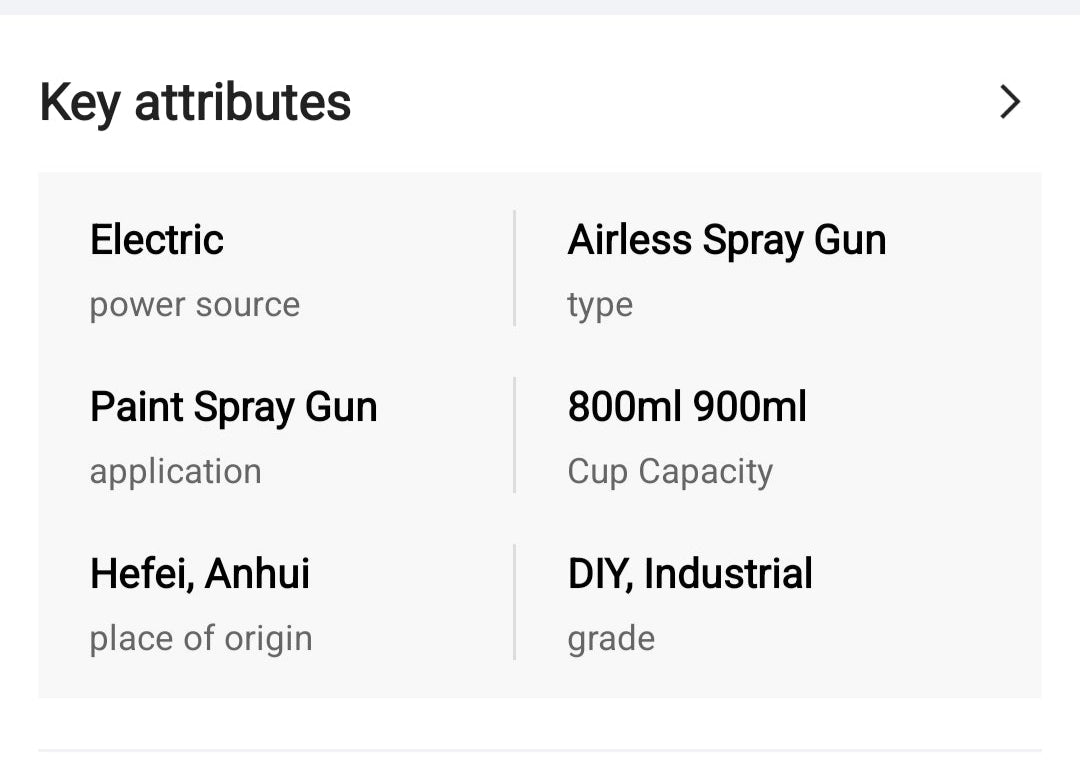Click the "type" attribute label
Screen dimensions: 1080x766
(600, 305)
